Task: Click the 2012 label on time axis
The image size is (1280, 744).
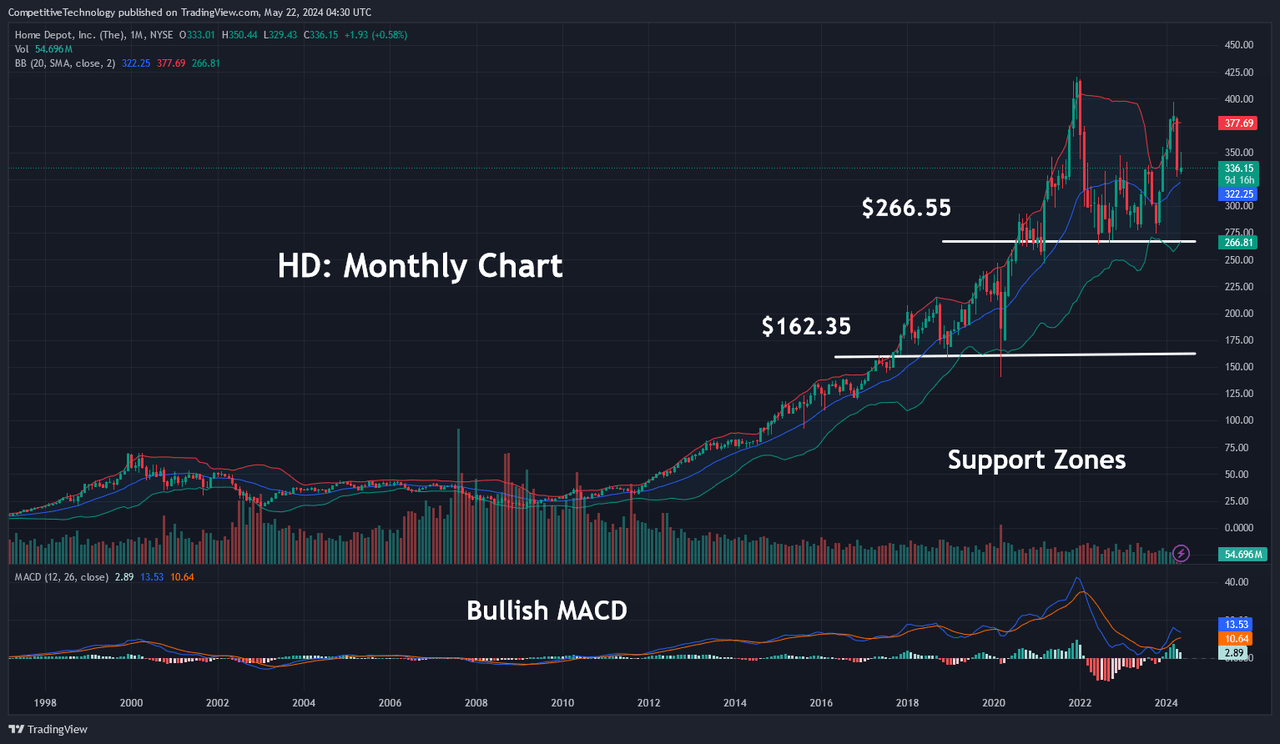Action: pyautogui.click(x=649, y=703)
